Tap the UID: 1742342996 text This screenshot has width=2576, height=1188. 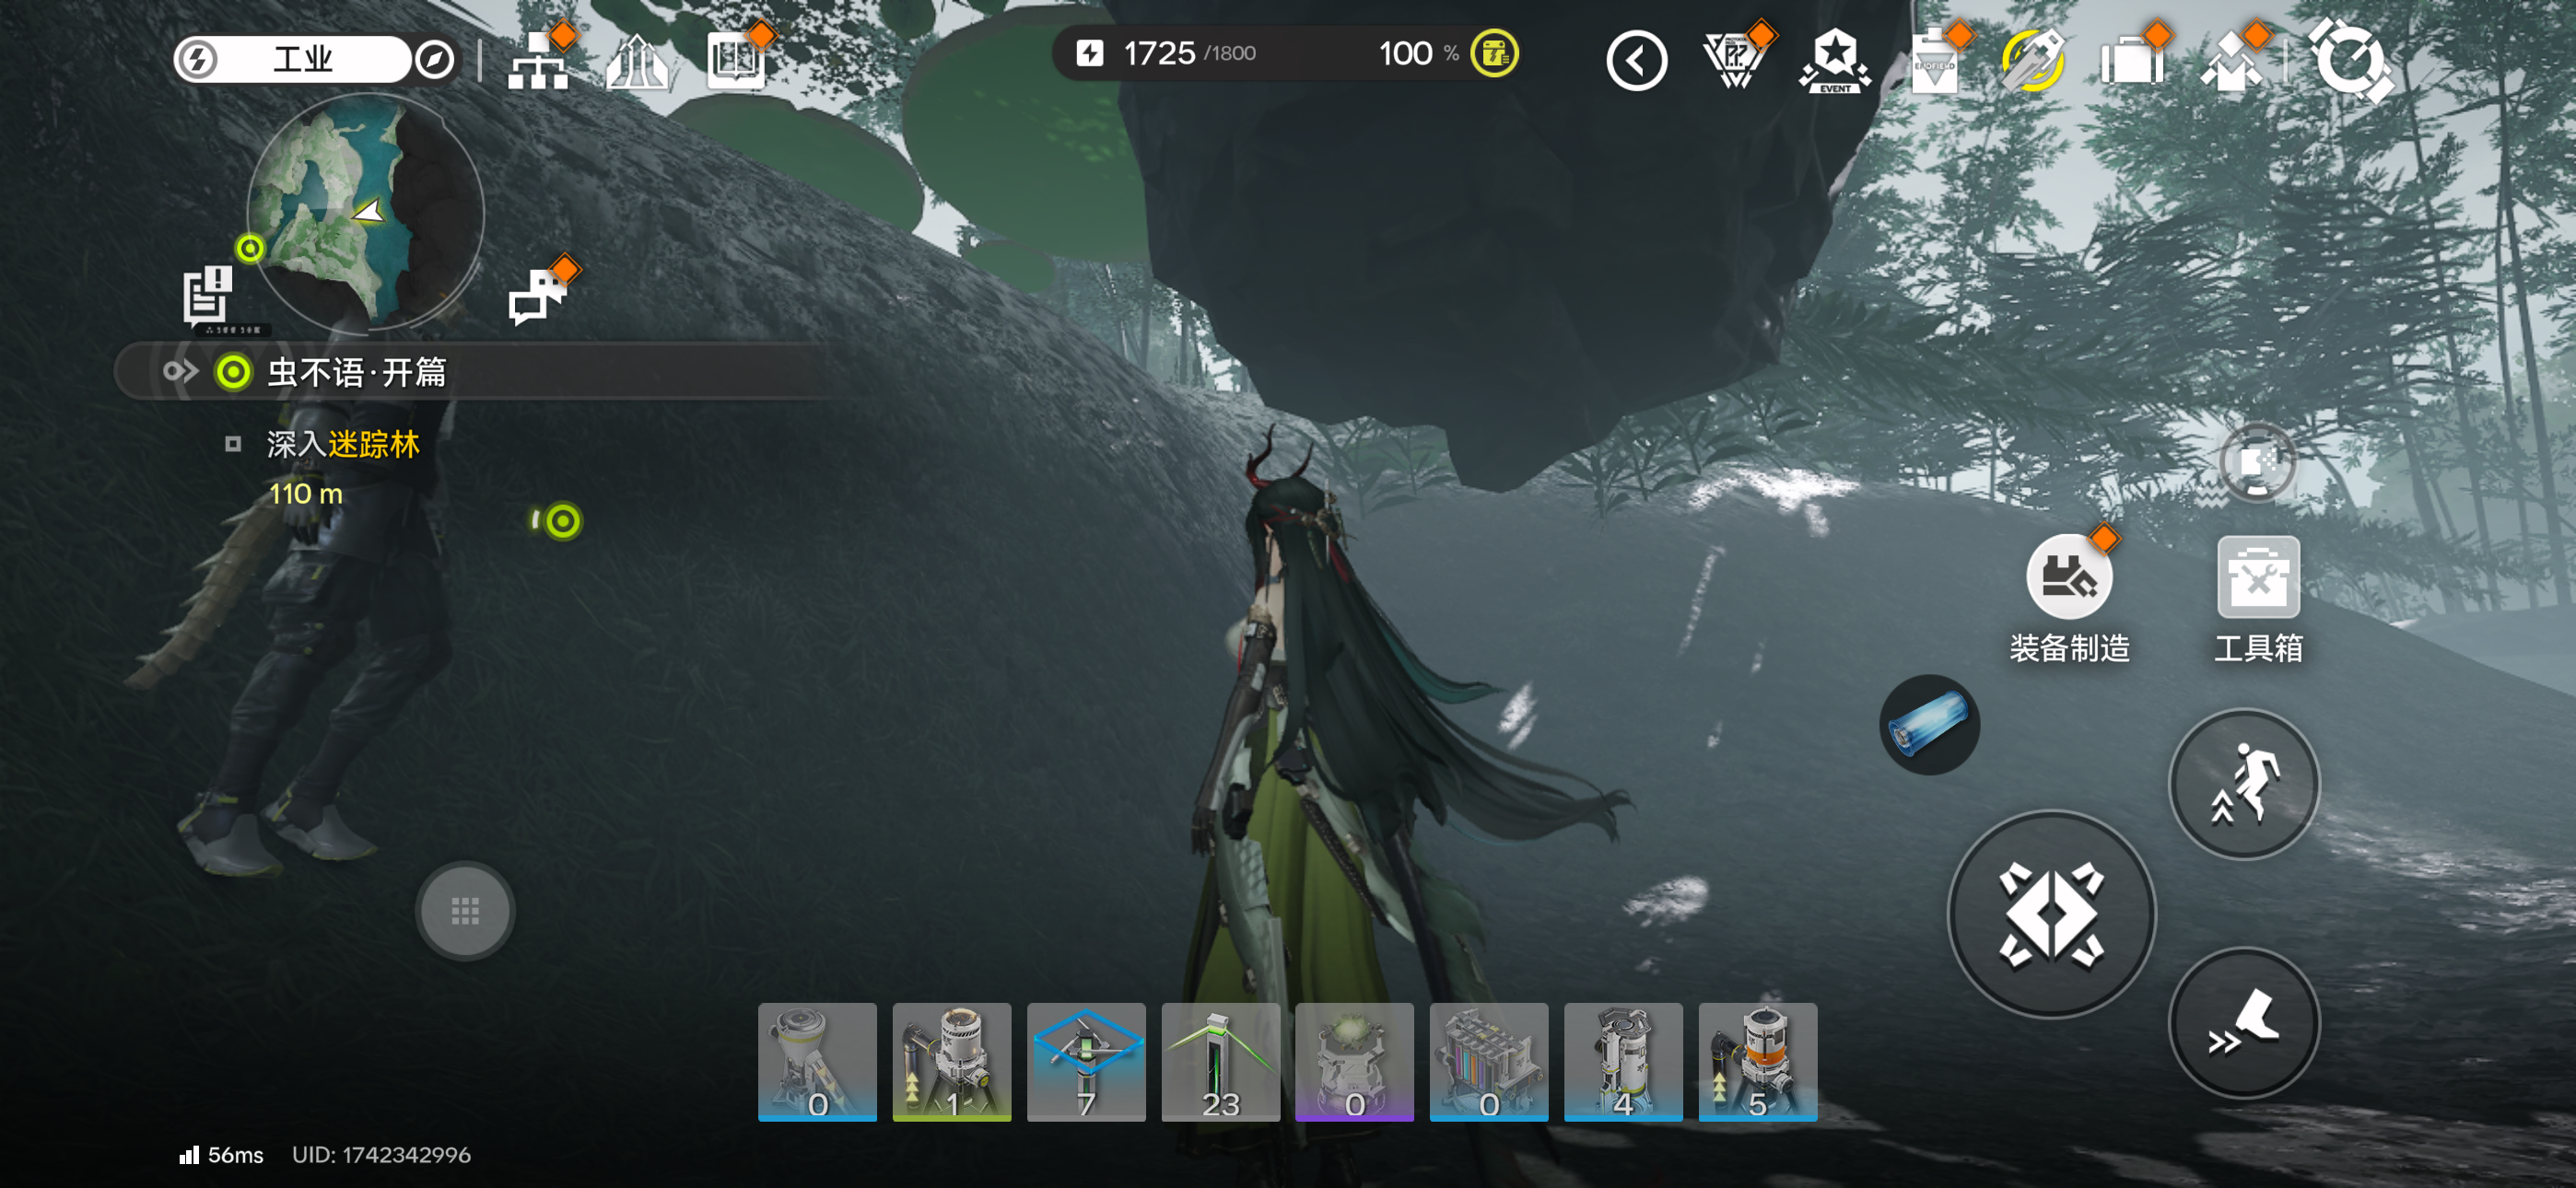[381, 1155]
